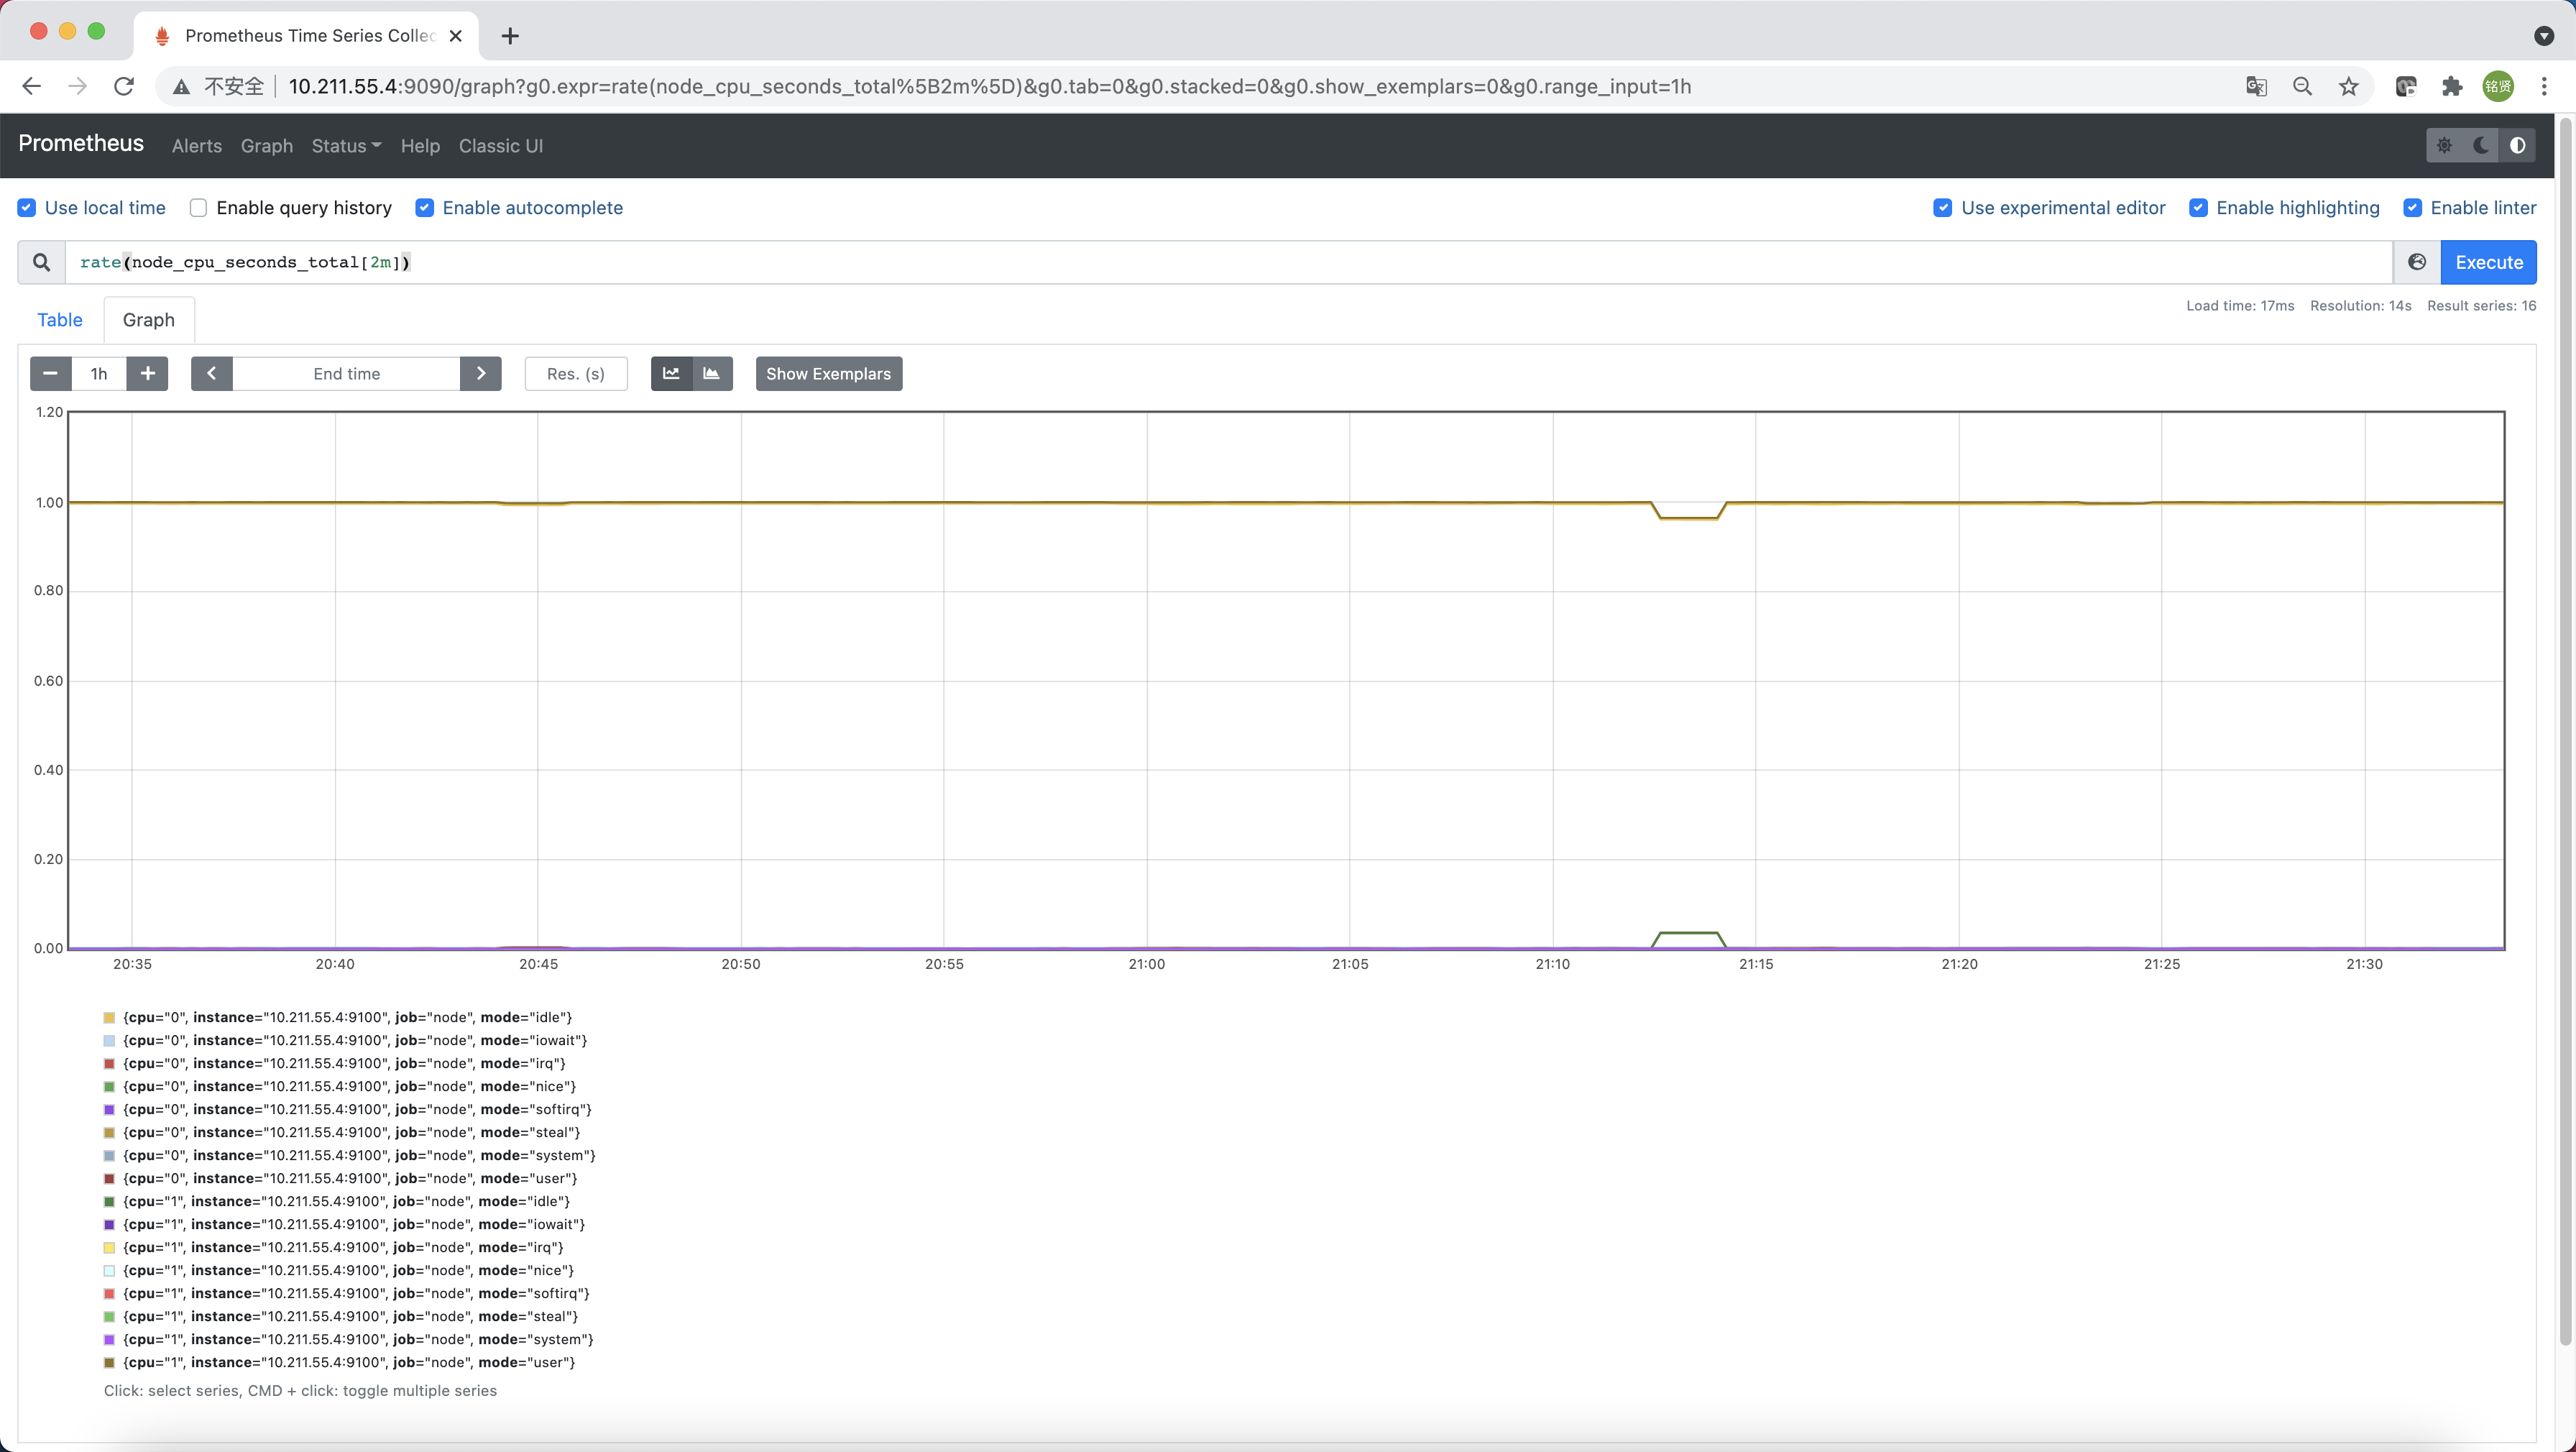The height and width of the screenshot is (1452, 2576).
Task: Click the browser reload page icon
Action: click(124, 86)
